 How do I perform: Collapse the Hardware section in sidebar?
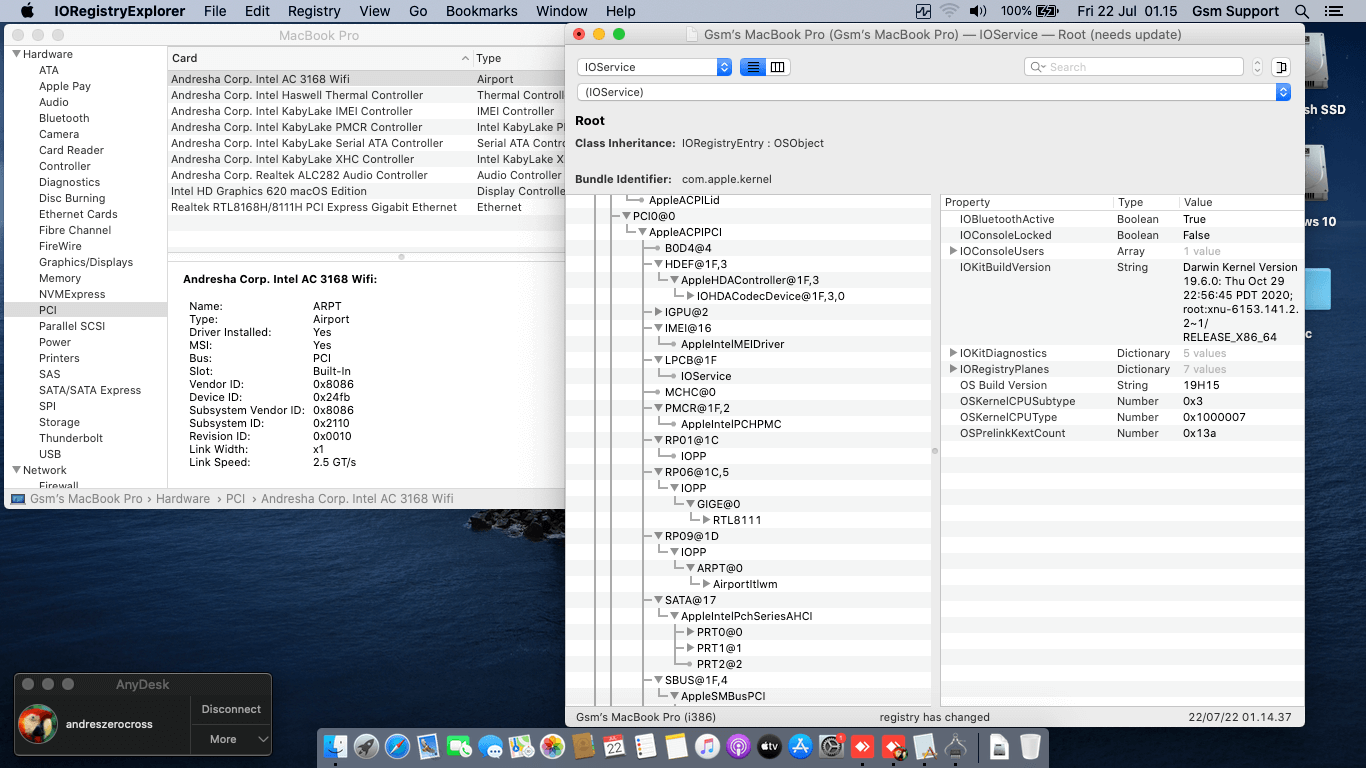click(16, 54)
